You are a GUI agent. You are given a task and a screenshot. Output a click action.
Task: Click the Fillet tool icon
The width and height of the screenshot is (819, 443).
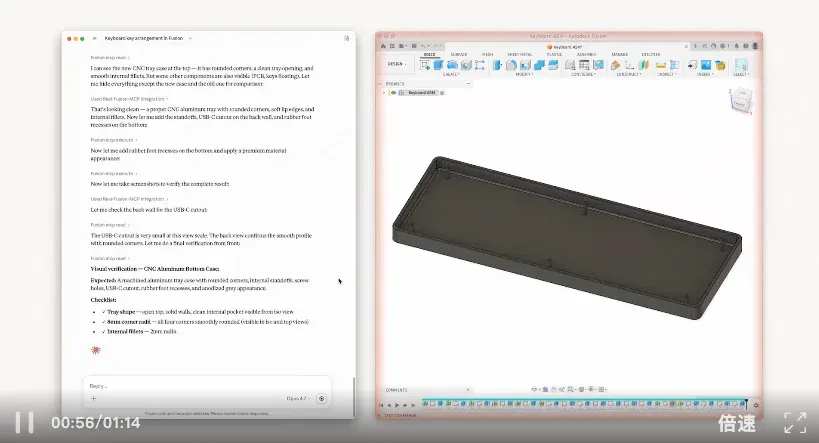[511, 65]
